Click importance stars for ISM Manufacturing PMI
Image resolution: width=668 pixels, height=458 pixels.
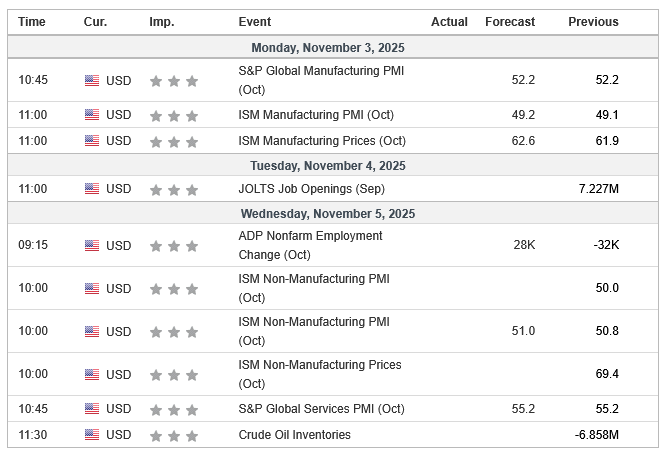click(174, 115)
